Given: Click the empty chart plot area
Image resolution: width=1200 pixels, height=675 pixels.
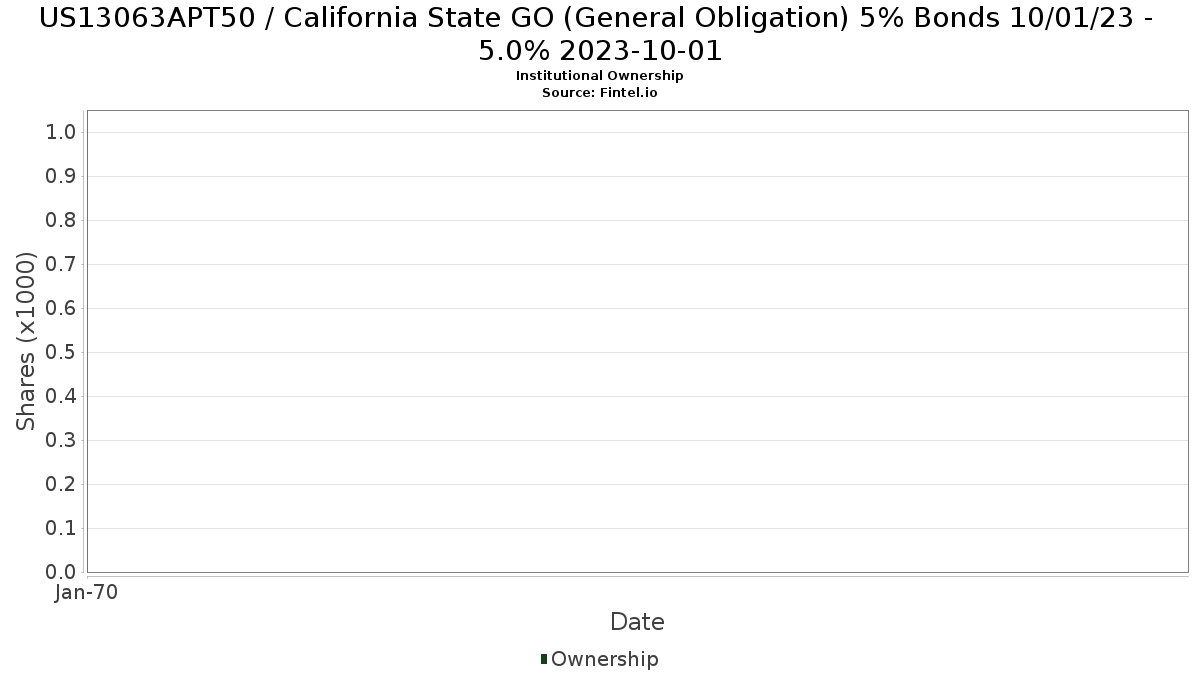Looking at the screenshot, I should pyautogui.click(x=637, y=341).
